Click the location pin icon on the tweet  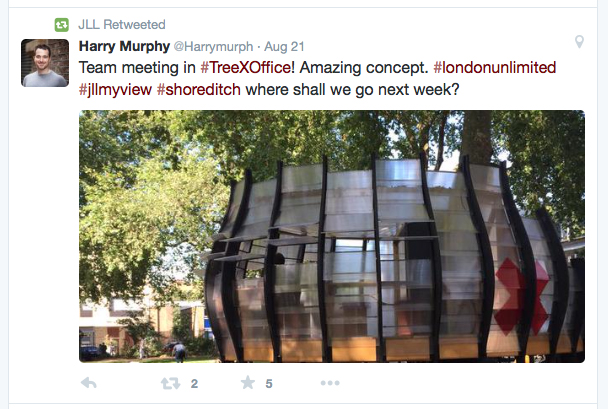click(579, 41)
